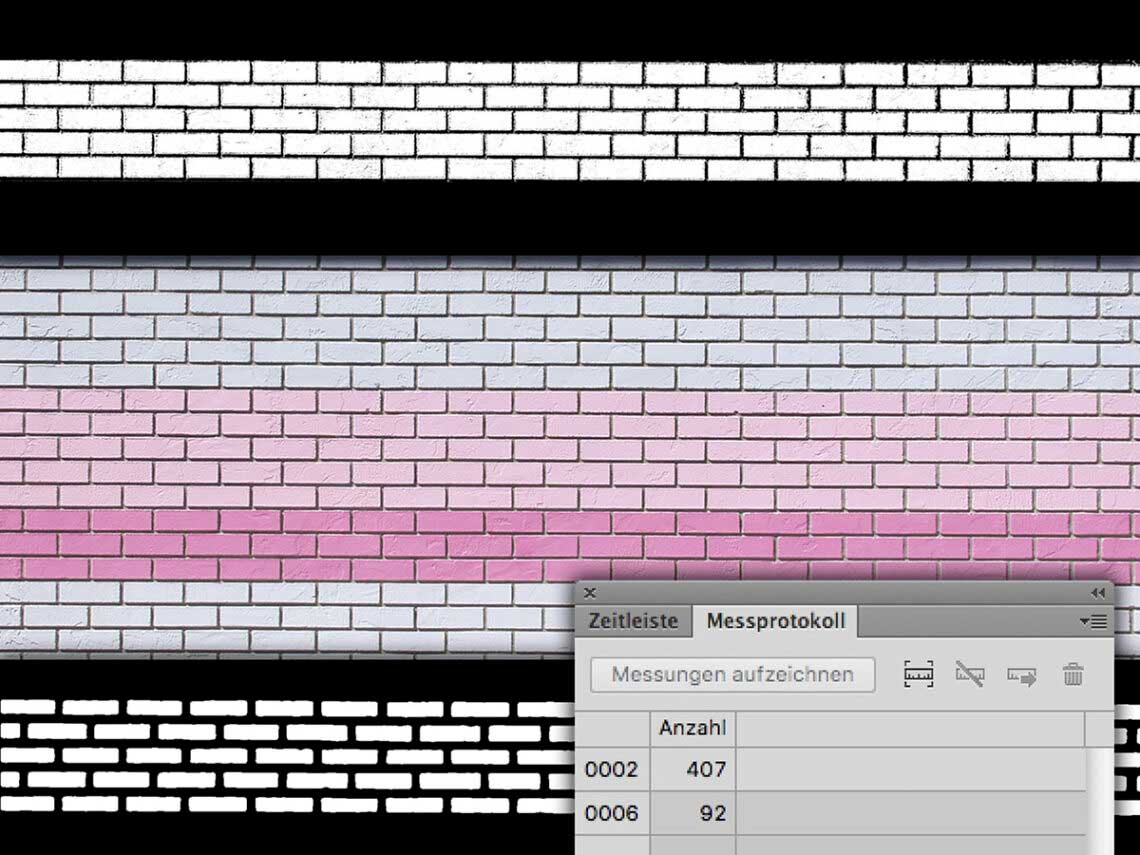The height and width of the screenshot is (855, 1140).
Task: Click the measurement table's vertical scrollbar
Action: pos(1099,800)
